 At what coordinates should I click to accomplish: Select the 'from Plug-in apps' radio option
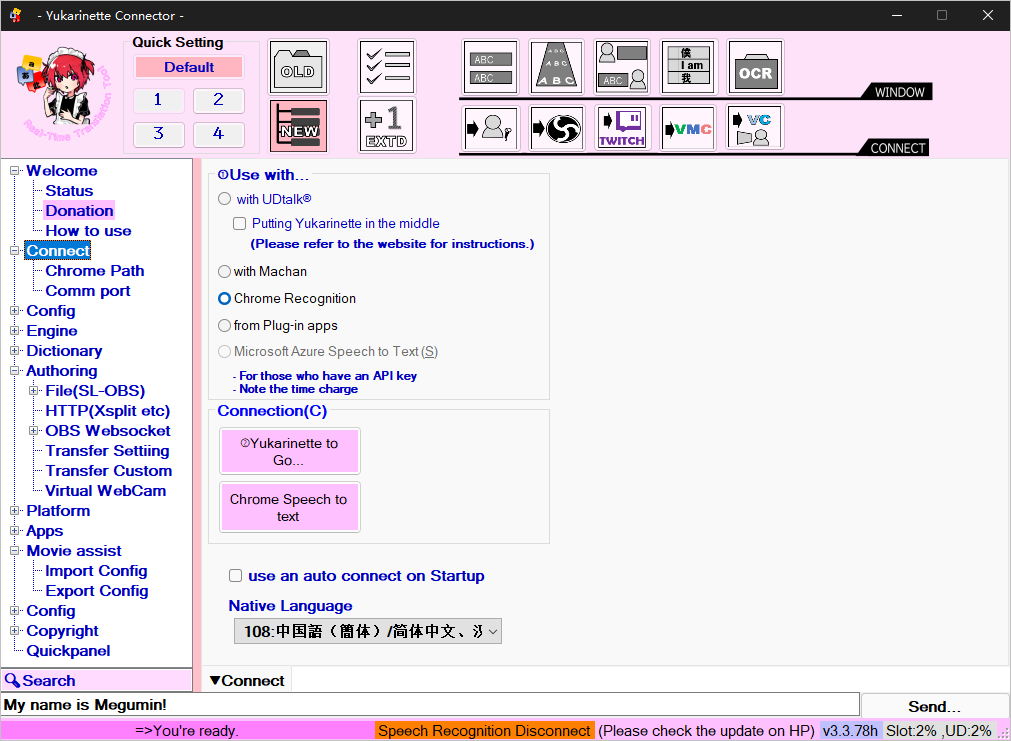click(x=224, y=326)
